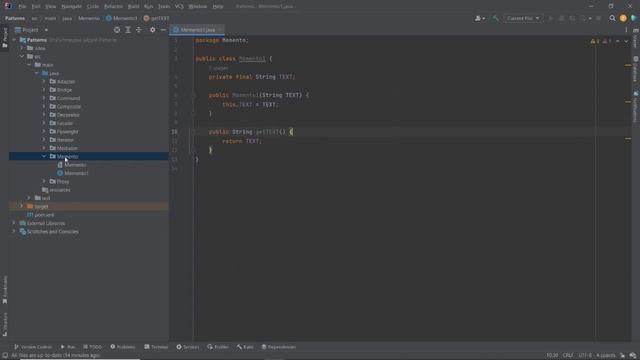Expand External Libraries node

coord(14,223)
